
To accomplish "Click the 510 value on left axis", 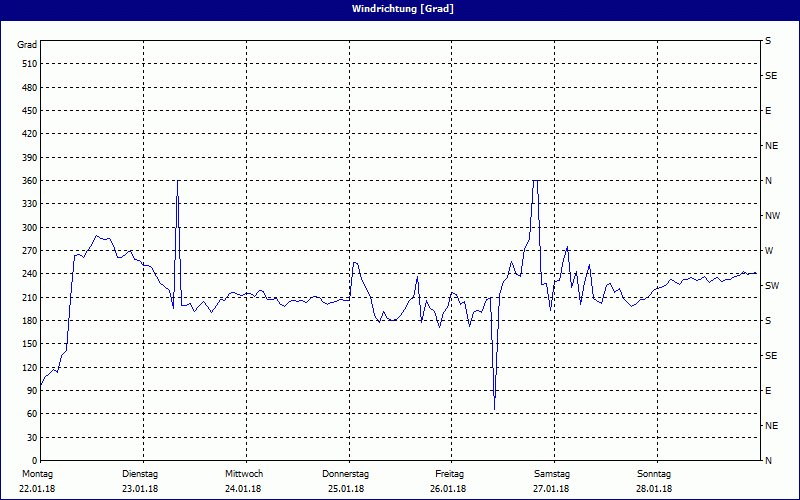I will [29, 64].
